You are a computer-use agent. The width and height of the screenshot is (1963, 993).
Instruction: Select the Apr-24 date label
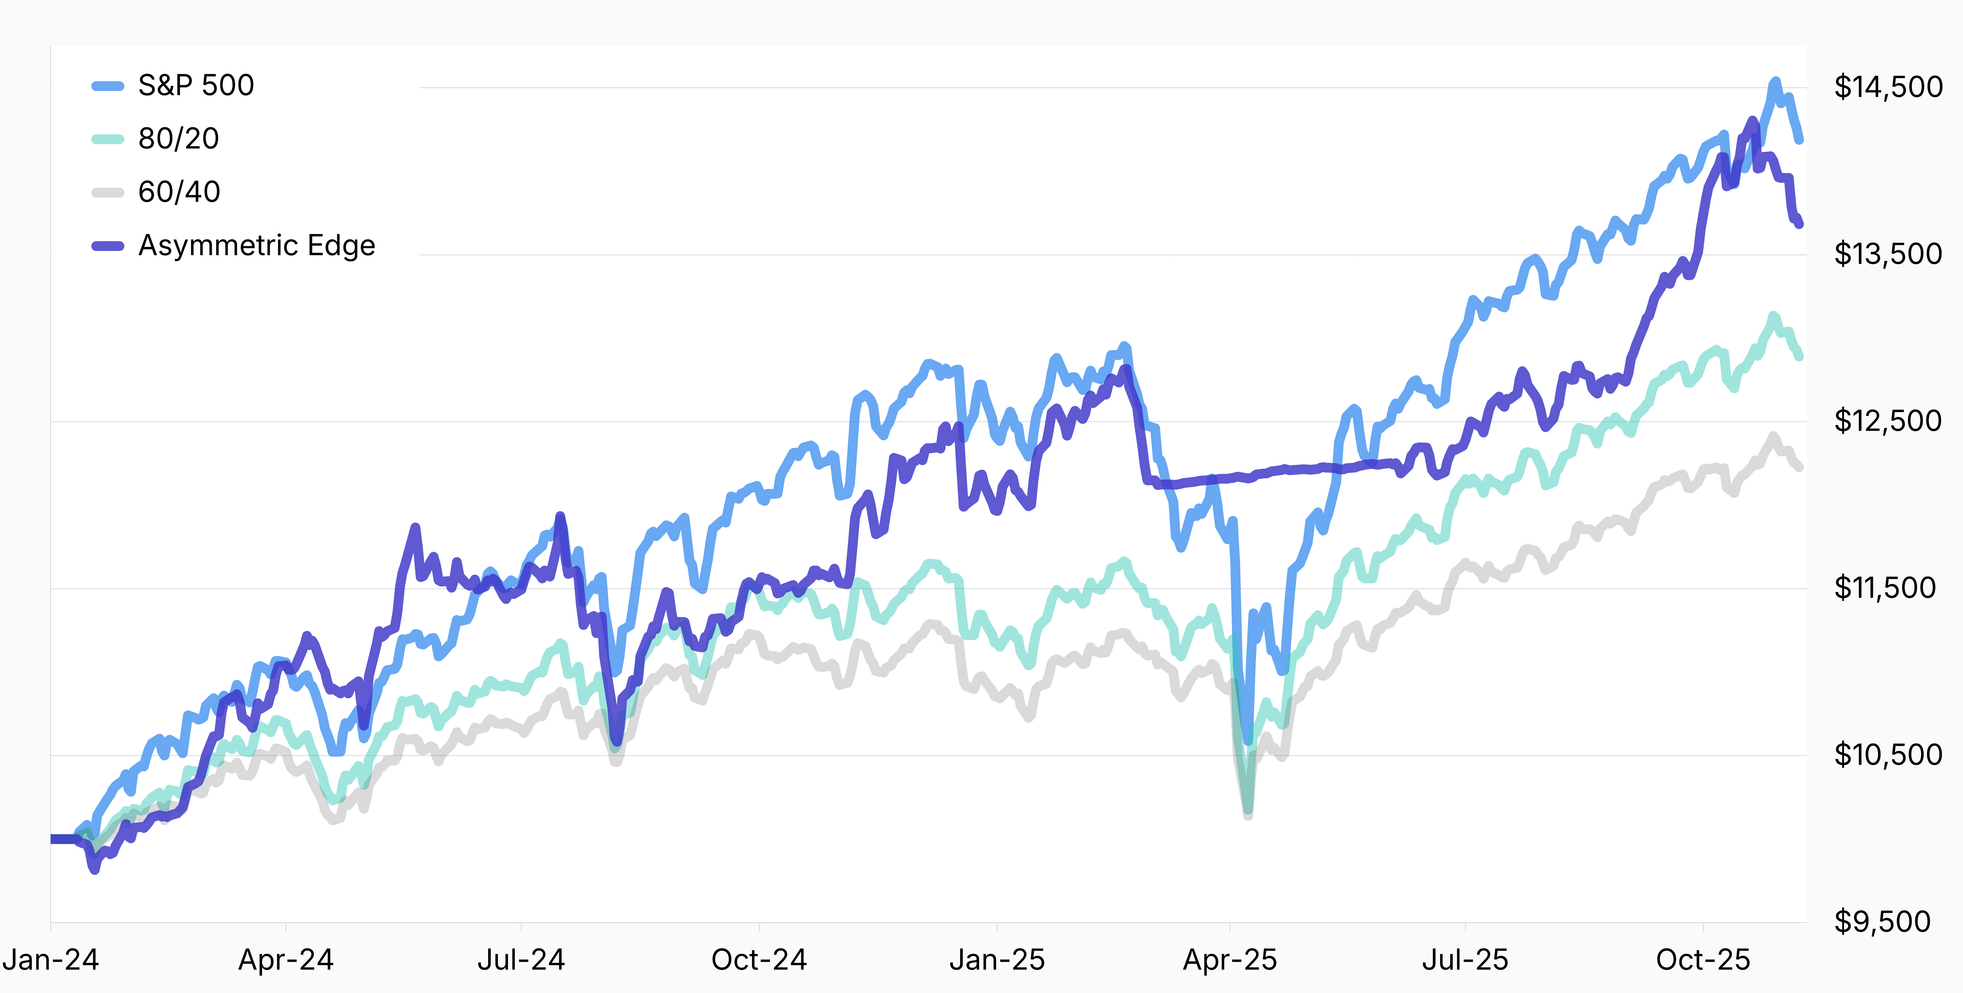click(286, 961)
